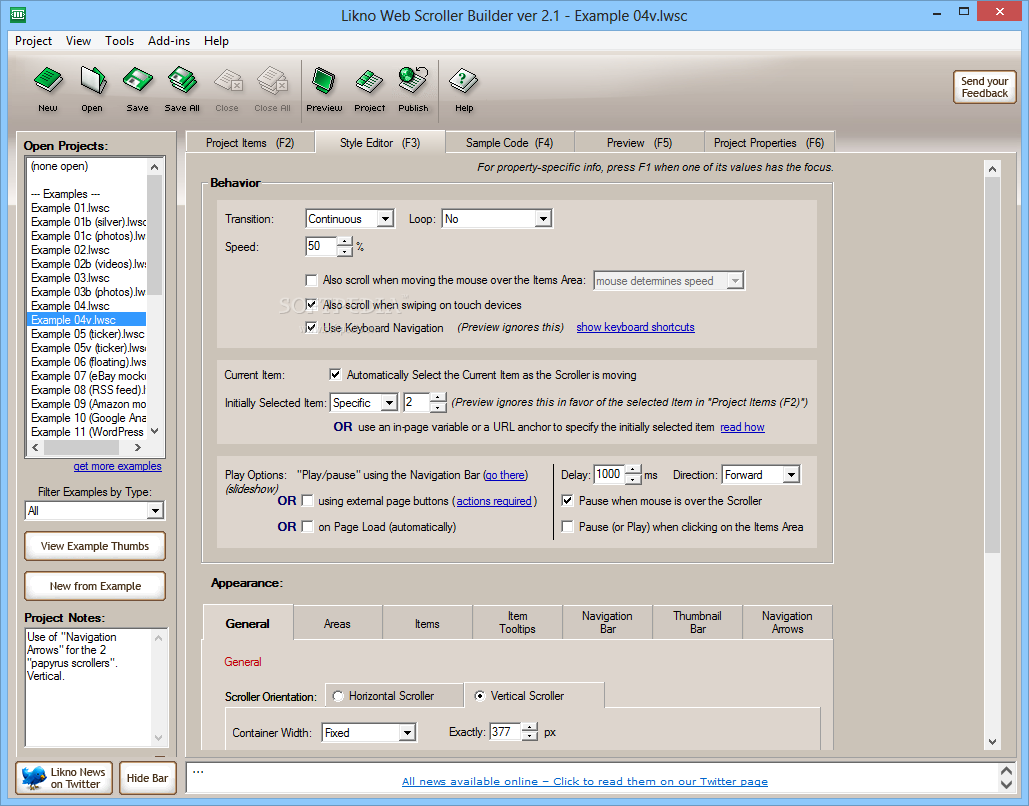
Task: Open the Tools menu
Action: point(119,41)
